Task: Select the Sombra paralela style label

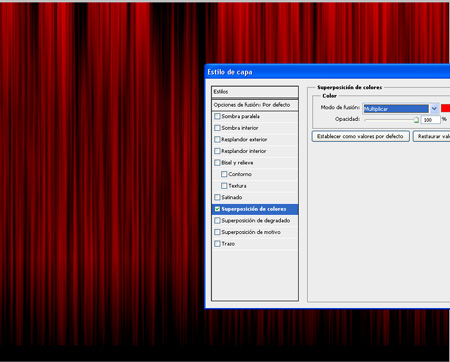Action: pos(240,116)
